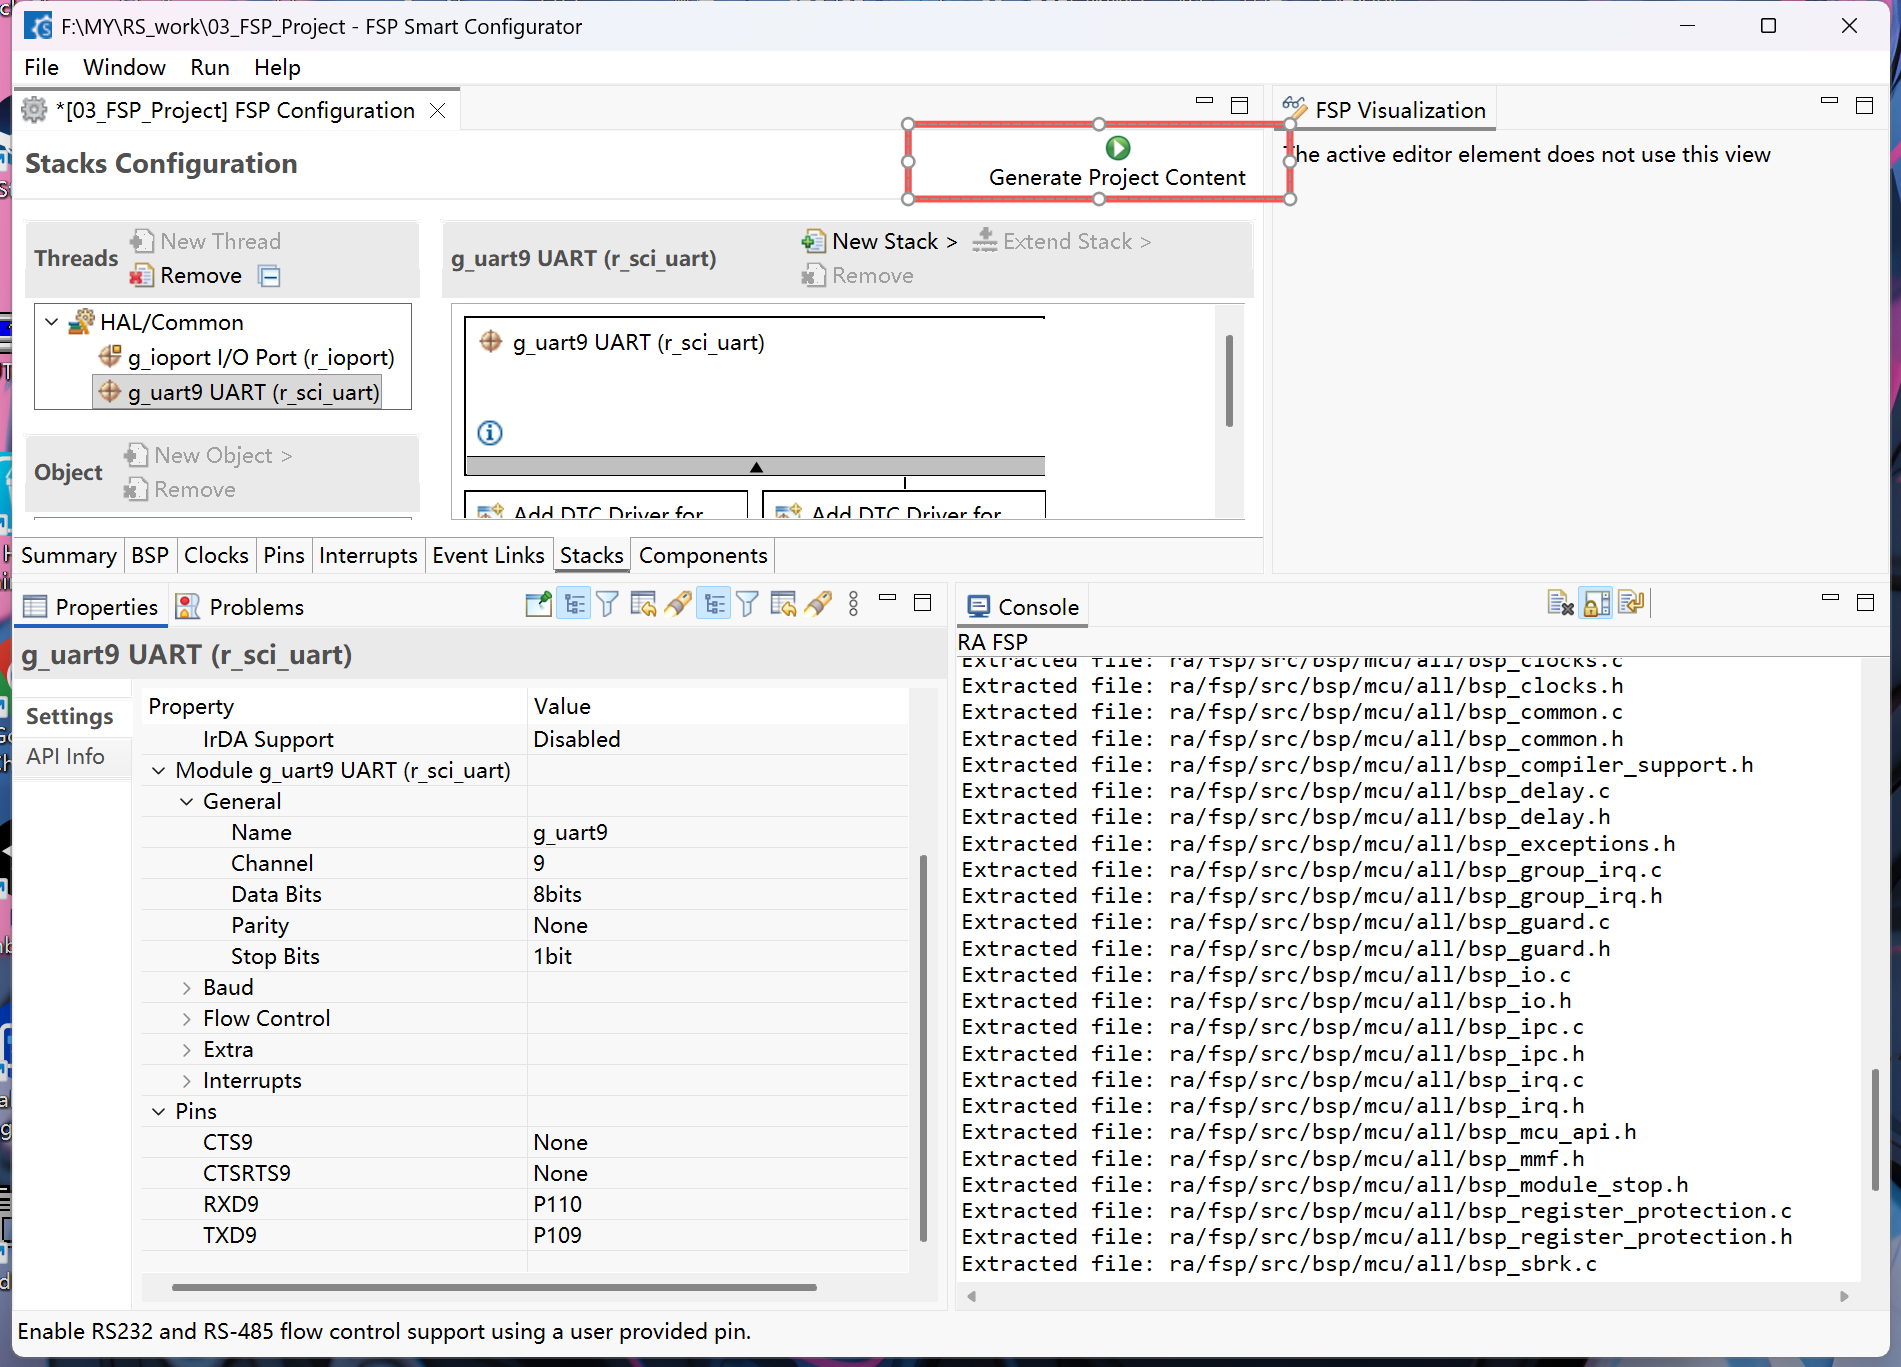
Task: Click the New Stack > button
Action: (880, 241)
